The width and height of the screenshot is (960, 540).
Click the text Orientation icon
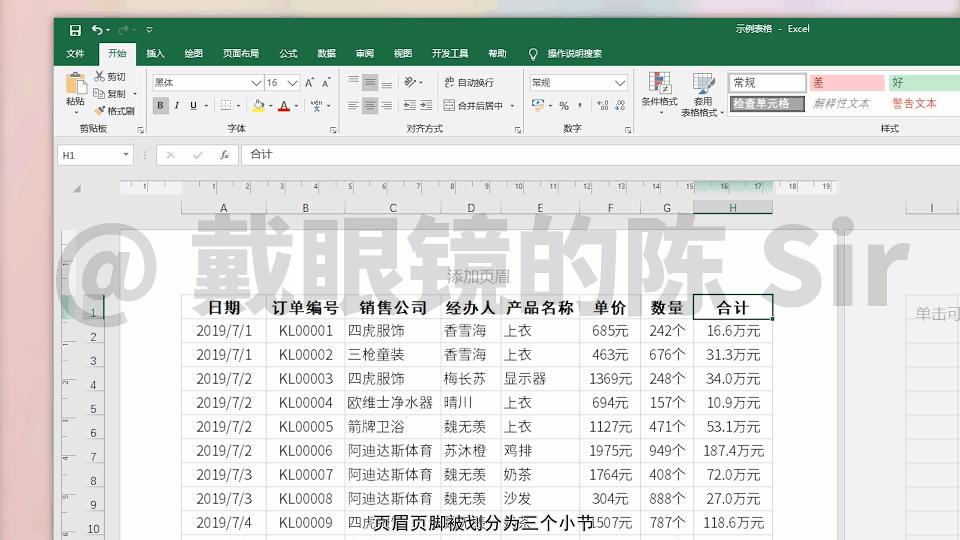(x=410, y=82)
